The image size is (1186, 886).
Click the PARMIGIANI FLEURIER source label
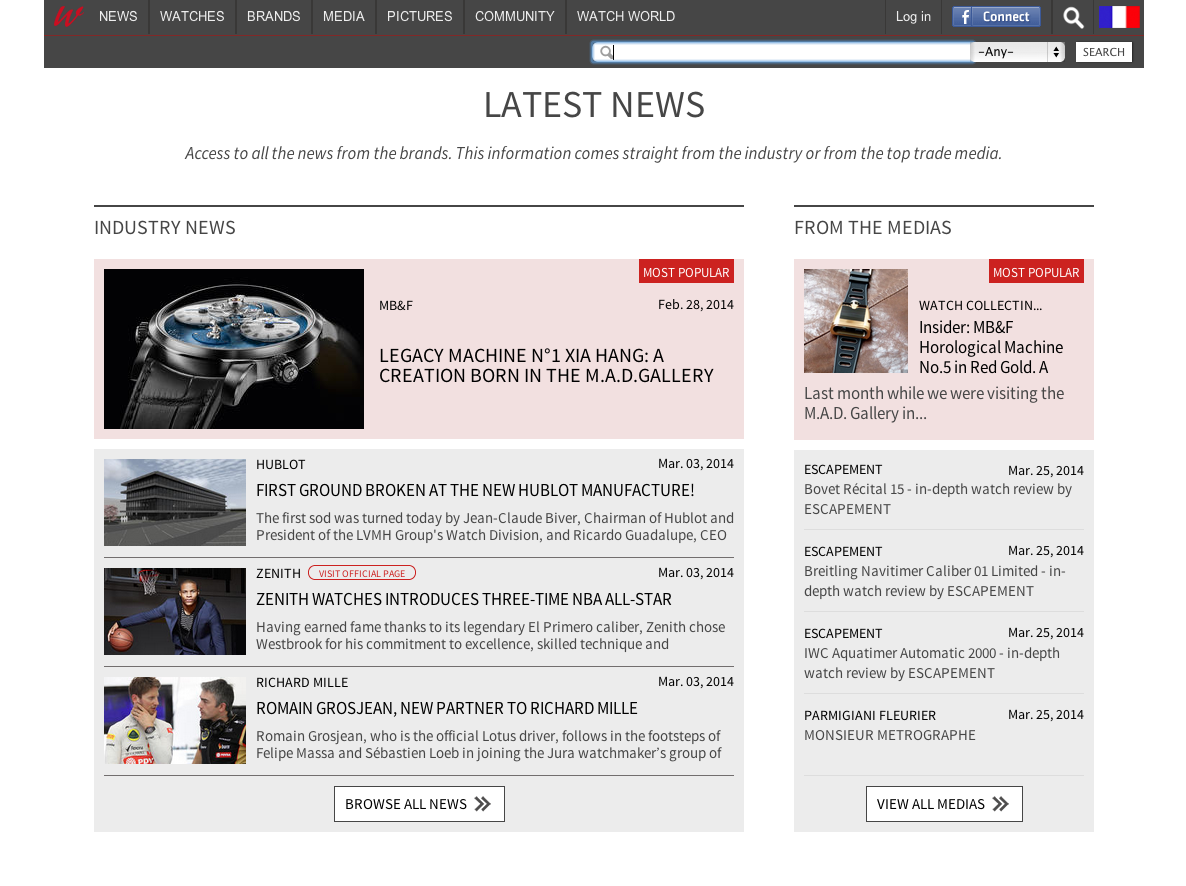point(870,716)
